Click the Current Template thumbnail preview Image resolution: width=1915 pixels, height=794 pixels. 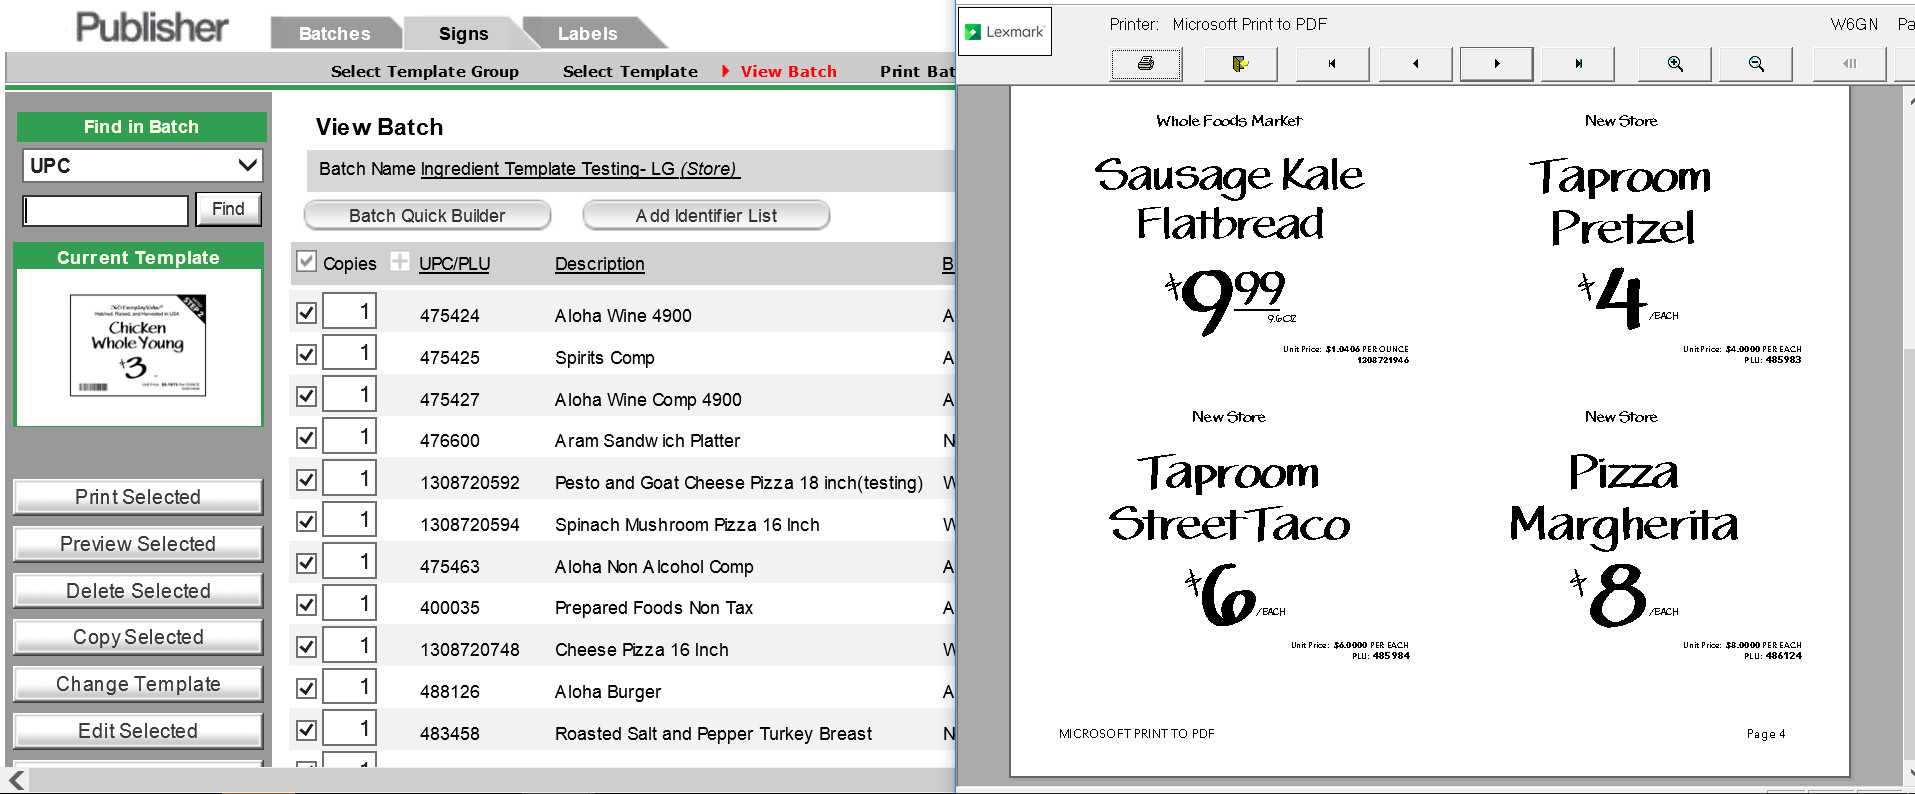[138, 346]
